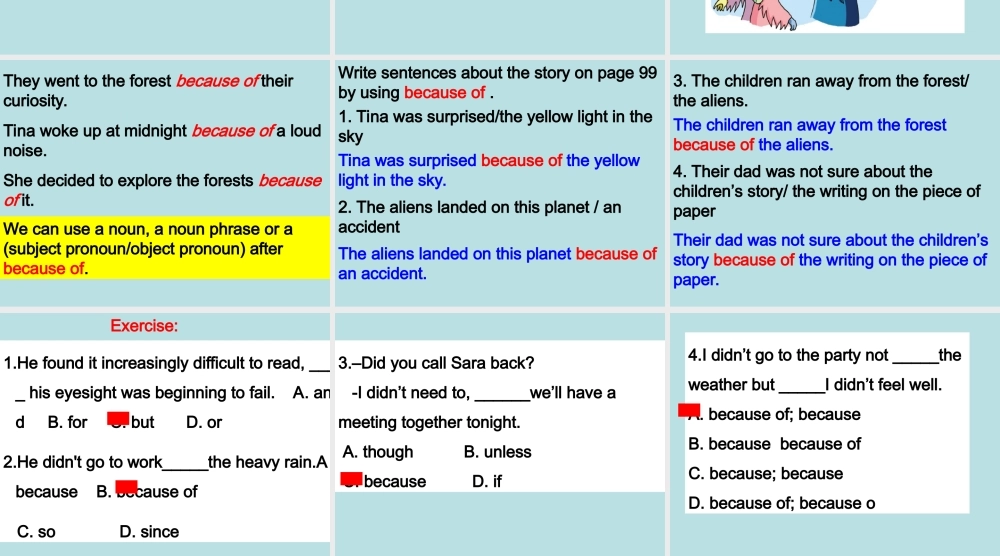Viewport: 1000px width, 556px height.
Task: Choose answer option 'D. if'
Action: tap(486, 482)
